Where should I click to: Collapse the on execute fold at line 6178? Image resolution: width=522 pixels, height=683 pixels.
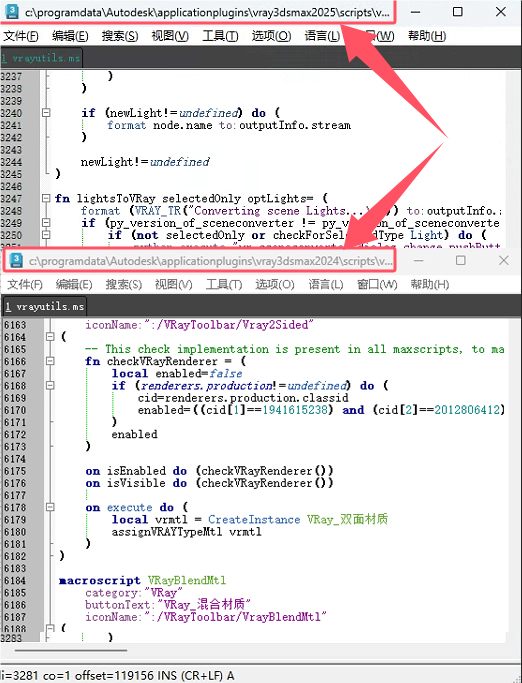tap(50, 507)
